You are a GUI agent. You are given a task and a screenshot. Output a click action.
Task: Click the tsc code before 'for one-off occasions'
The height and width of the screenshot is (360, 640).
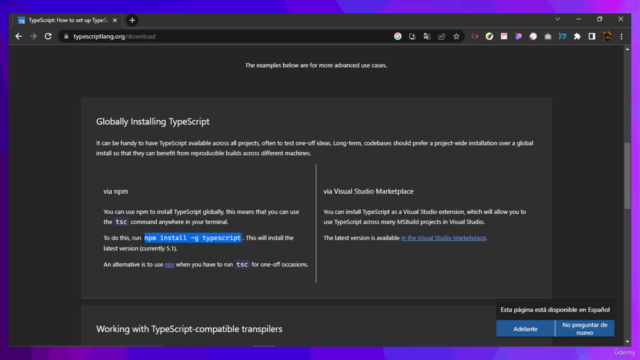[x=242, y=264]
